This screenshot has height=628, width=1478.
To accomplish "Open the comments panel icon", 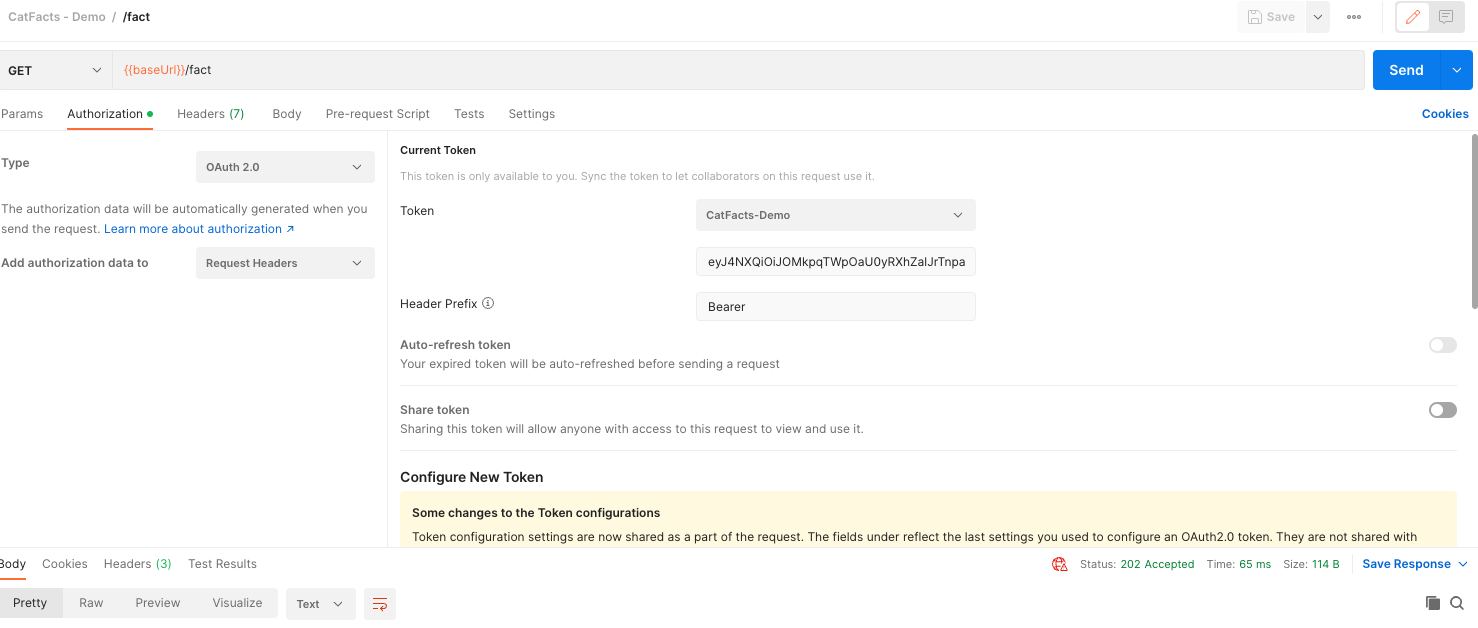I will click(1446, 17).
